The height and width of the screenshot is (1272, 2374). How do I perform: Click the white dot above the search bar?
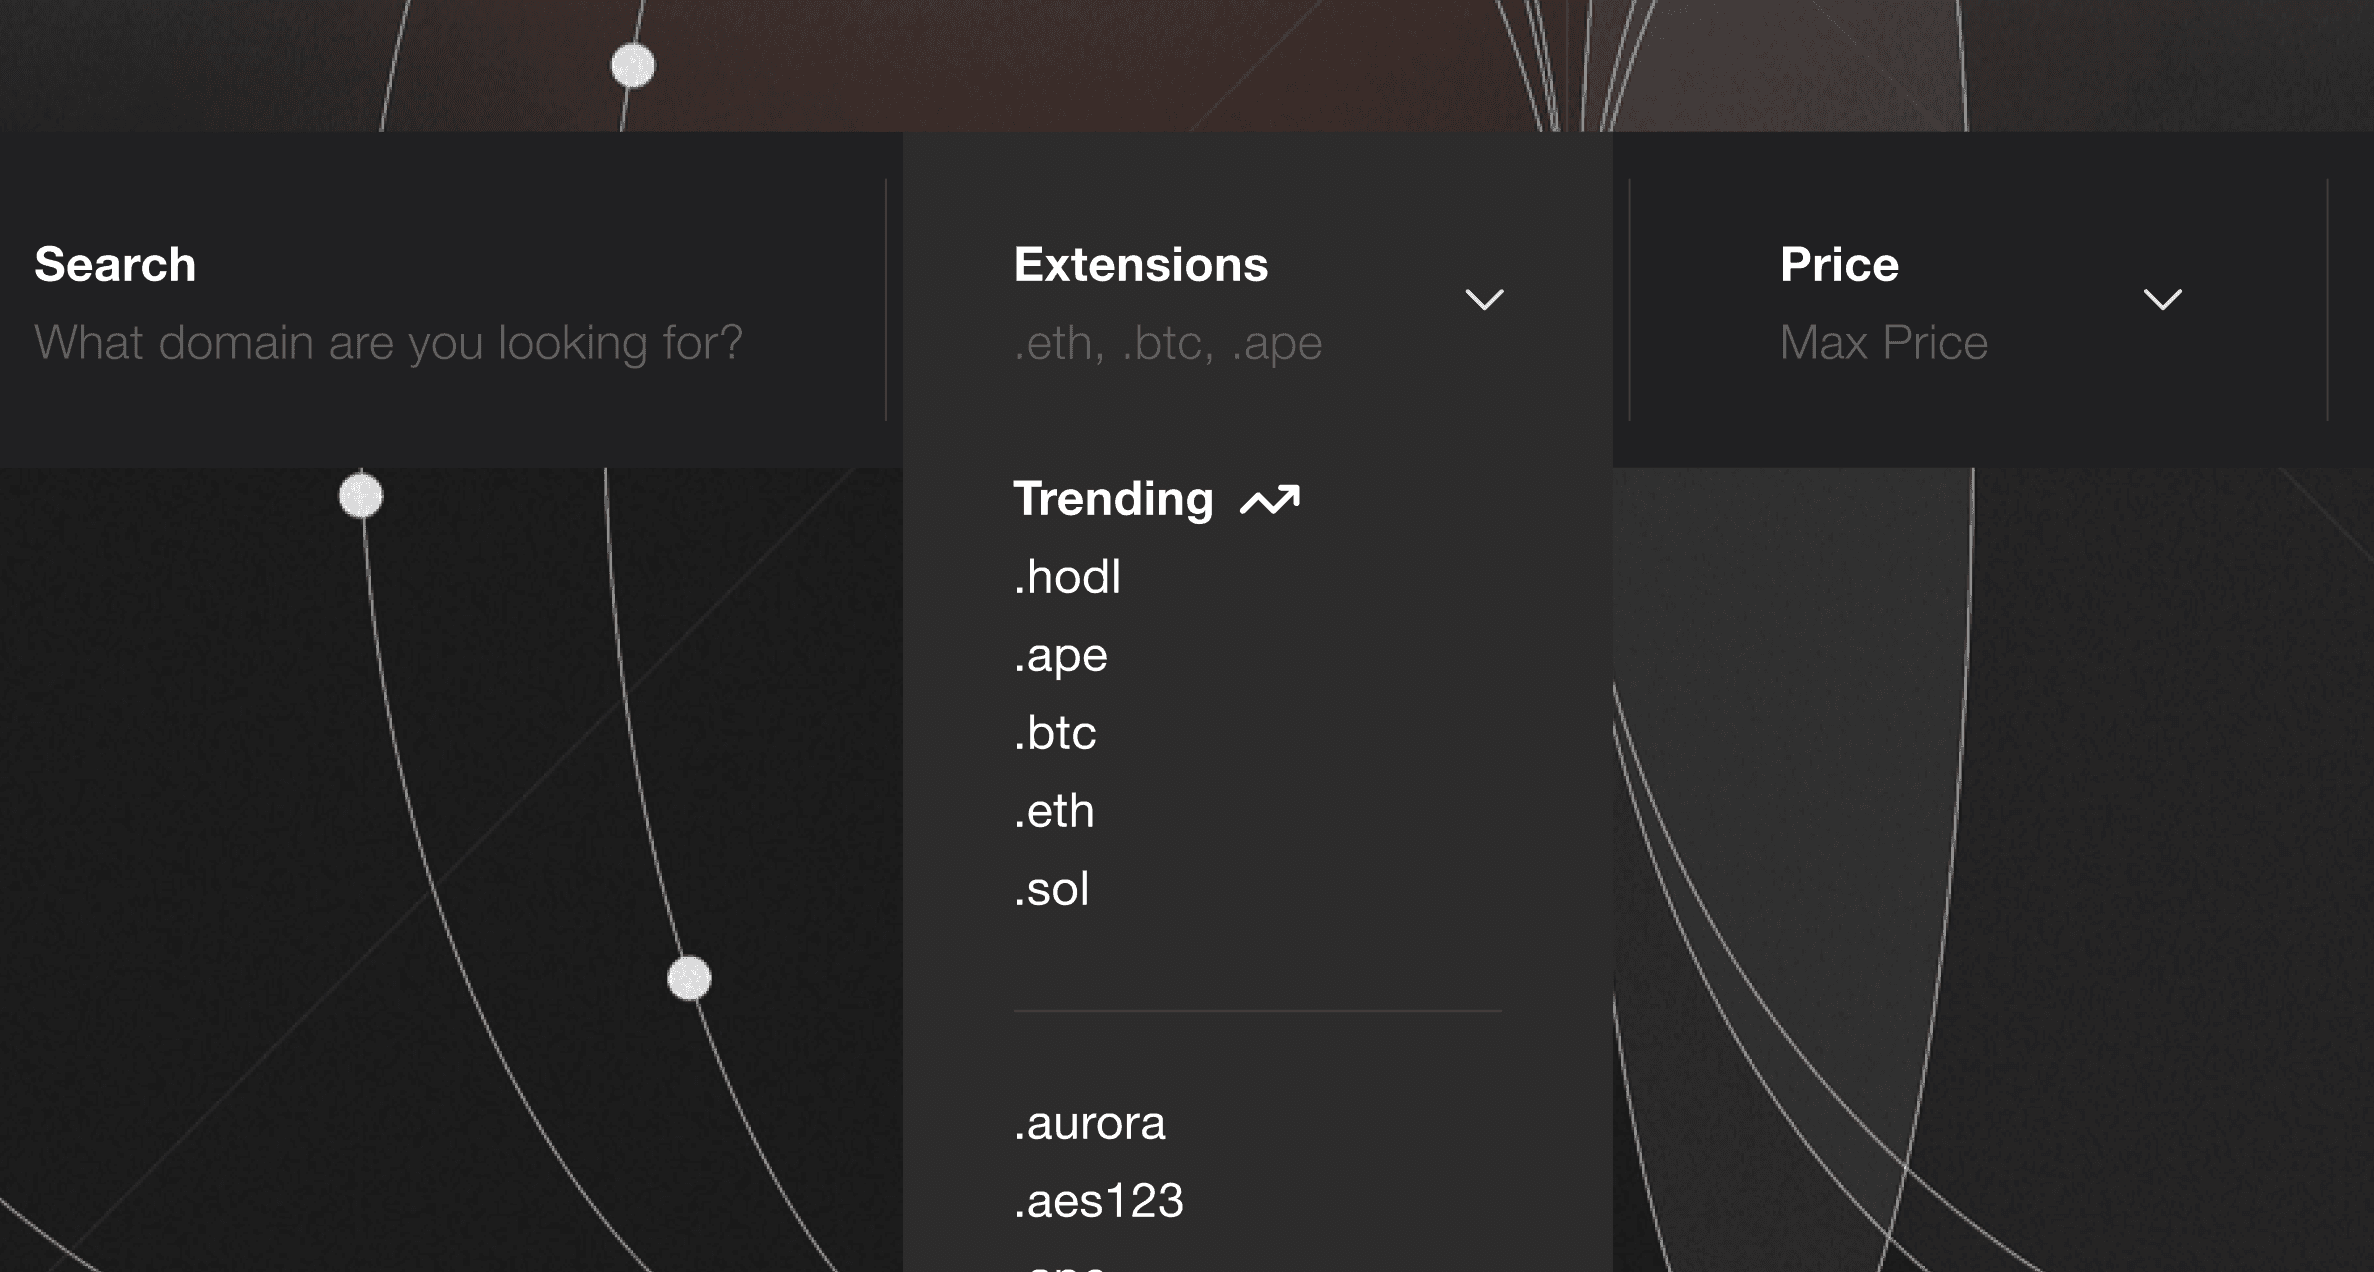tap(633, 66)
